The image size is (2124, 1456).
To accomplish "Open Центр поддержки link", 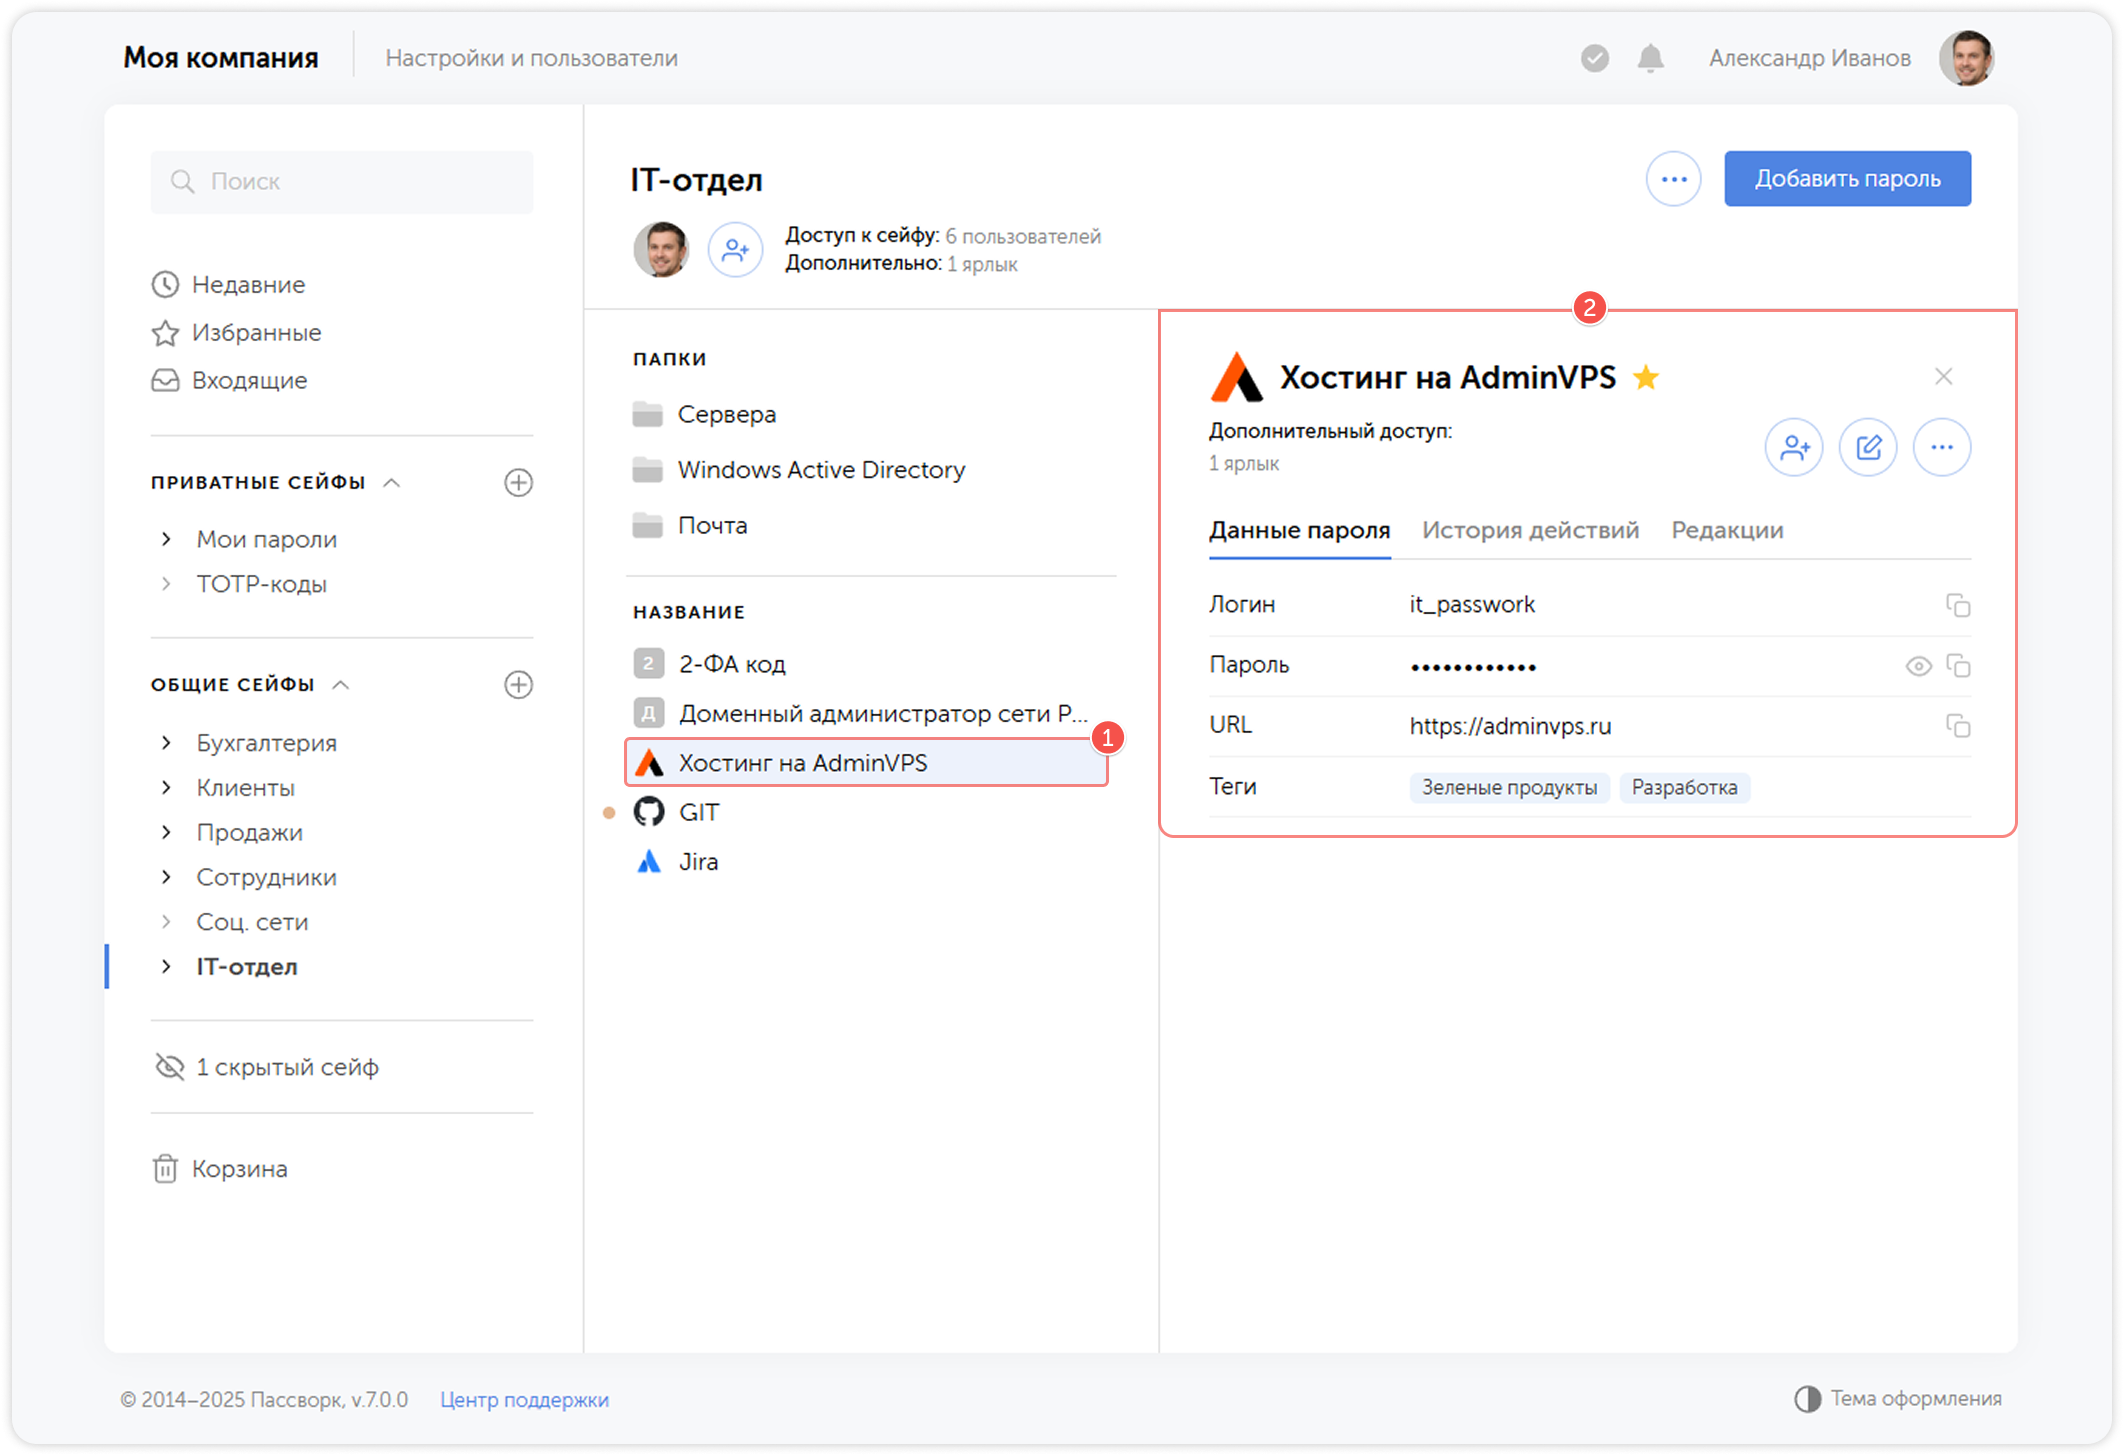I will click(524, 1400).
